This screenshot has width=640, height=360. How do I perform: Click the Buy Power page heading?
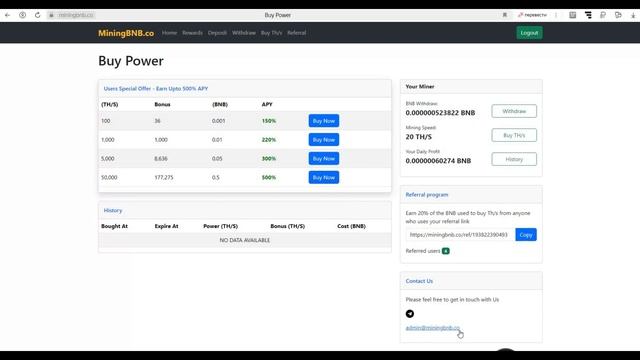(131, 61)
